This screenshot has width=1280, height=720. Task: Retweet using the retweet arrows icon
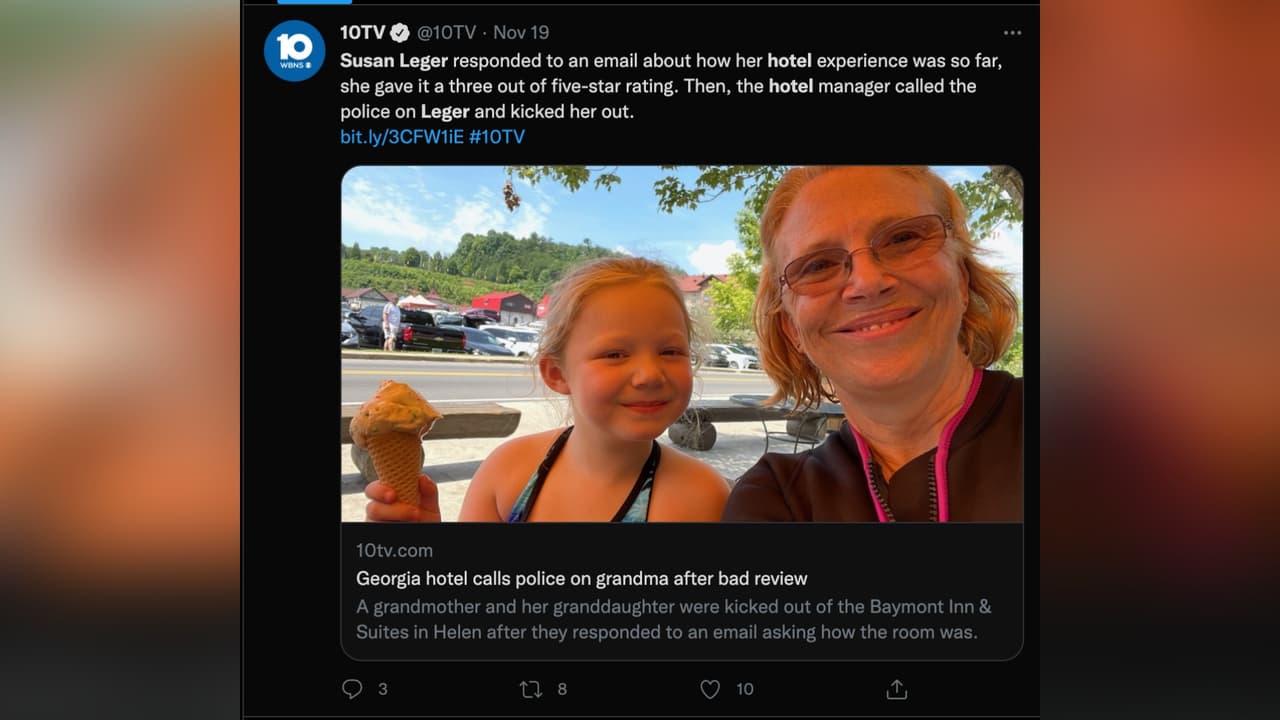coord(530,689)
